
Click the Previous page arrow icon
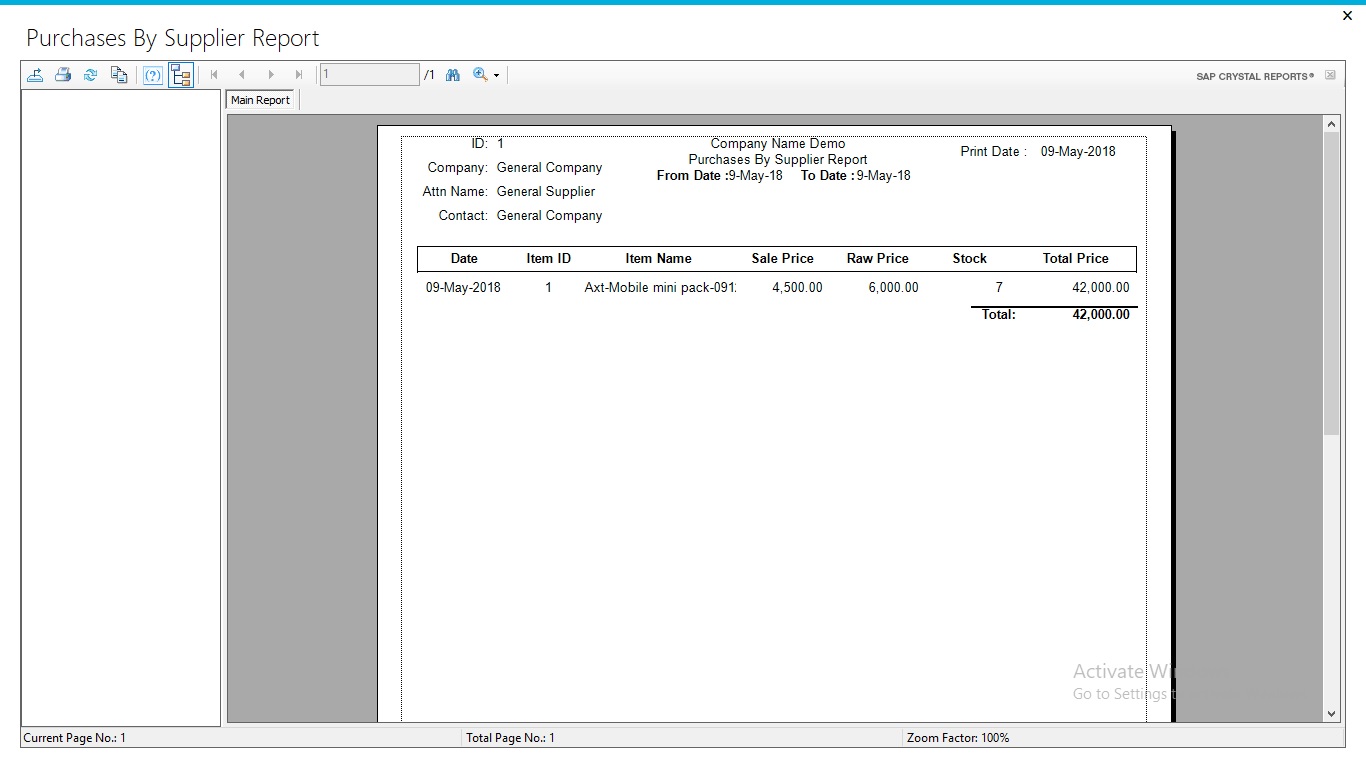242,74
